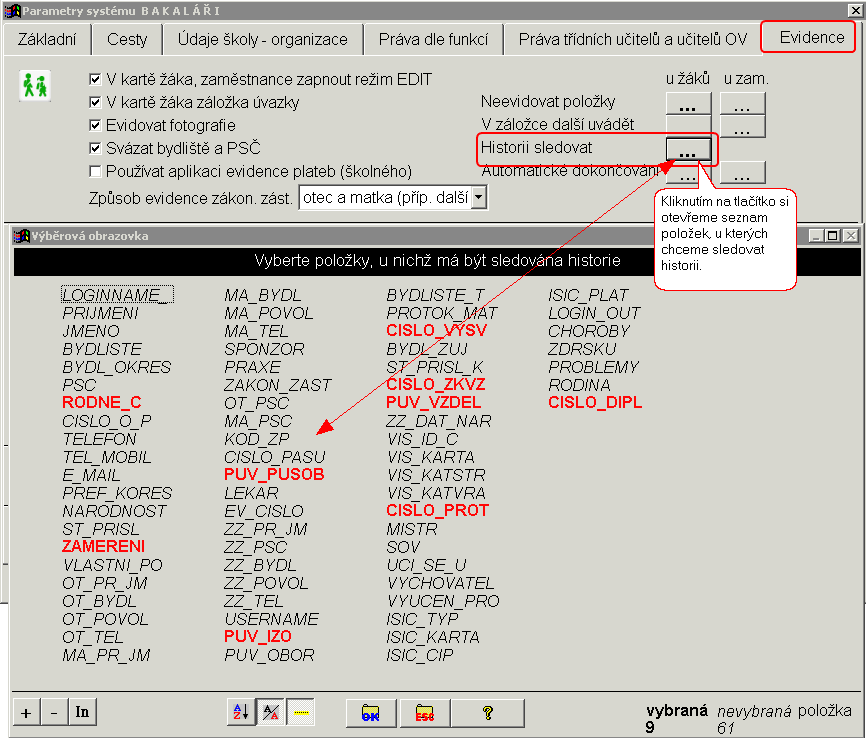Uncheck 'Evidovat fotografie' checkbox

click(95, 125)
